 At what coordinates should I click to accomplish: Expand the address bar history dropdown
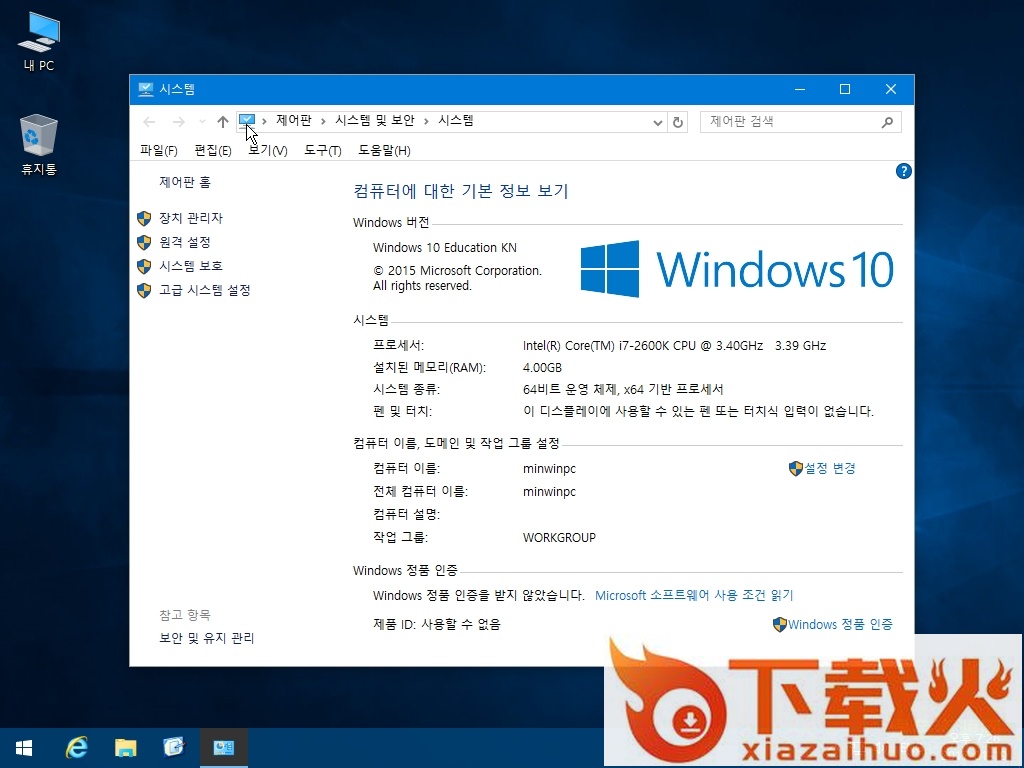coord(658,122)
